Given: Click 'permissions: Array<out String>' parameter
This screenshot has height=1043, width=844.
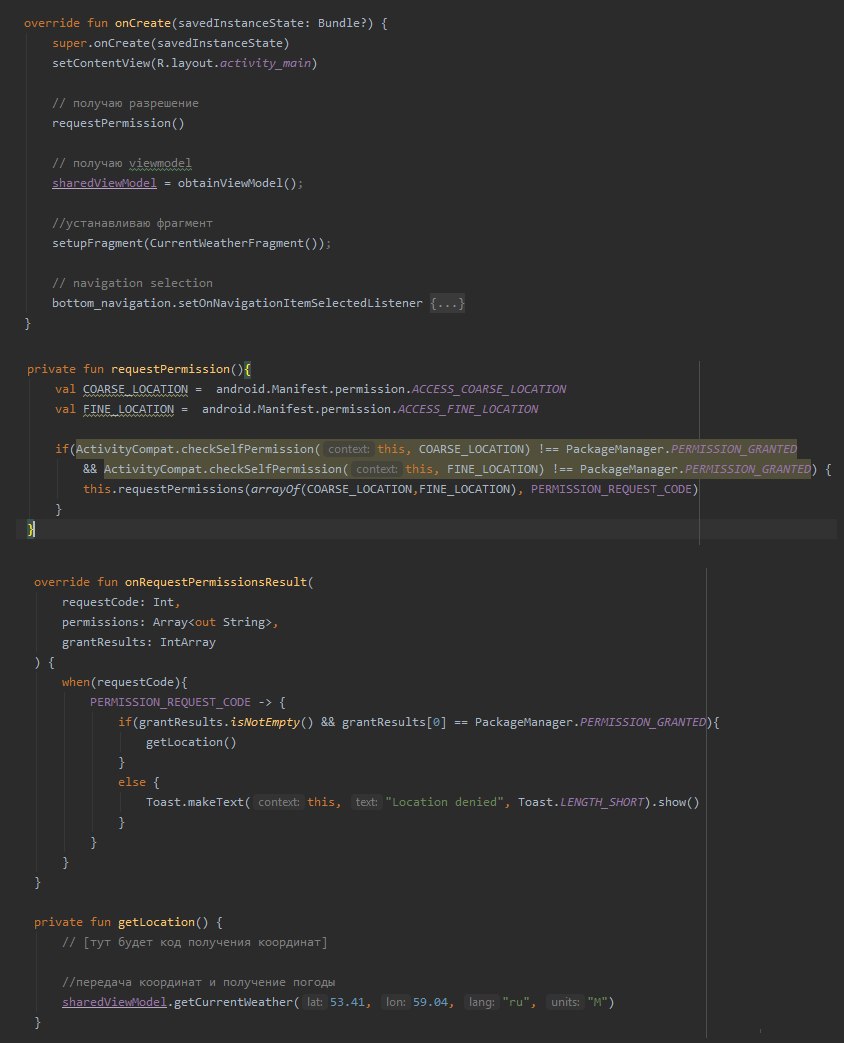Looking at the screenshot, I should 167,622.
